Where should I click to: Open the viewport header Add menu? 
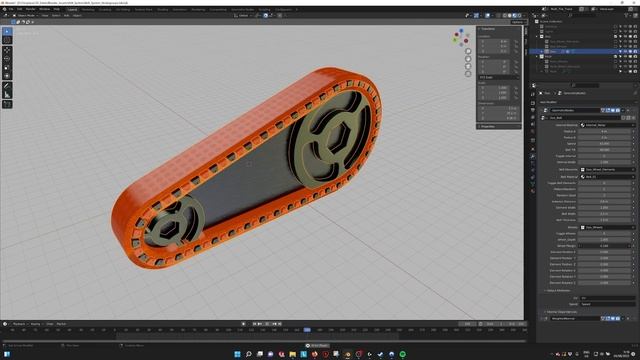pyautogui.click(x=66, y=16)
